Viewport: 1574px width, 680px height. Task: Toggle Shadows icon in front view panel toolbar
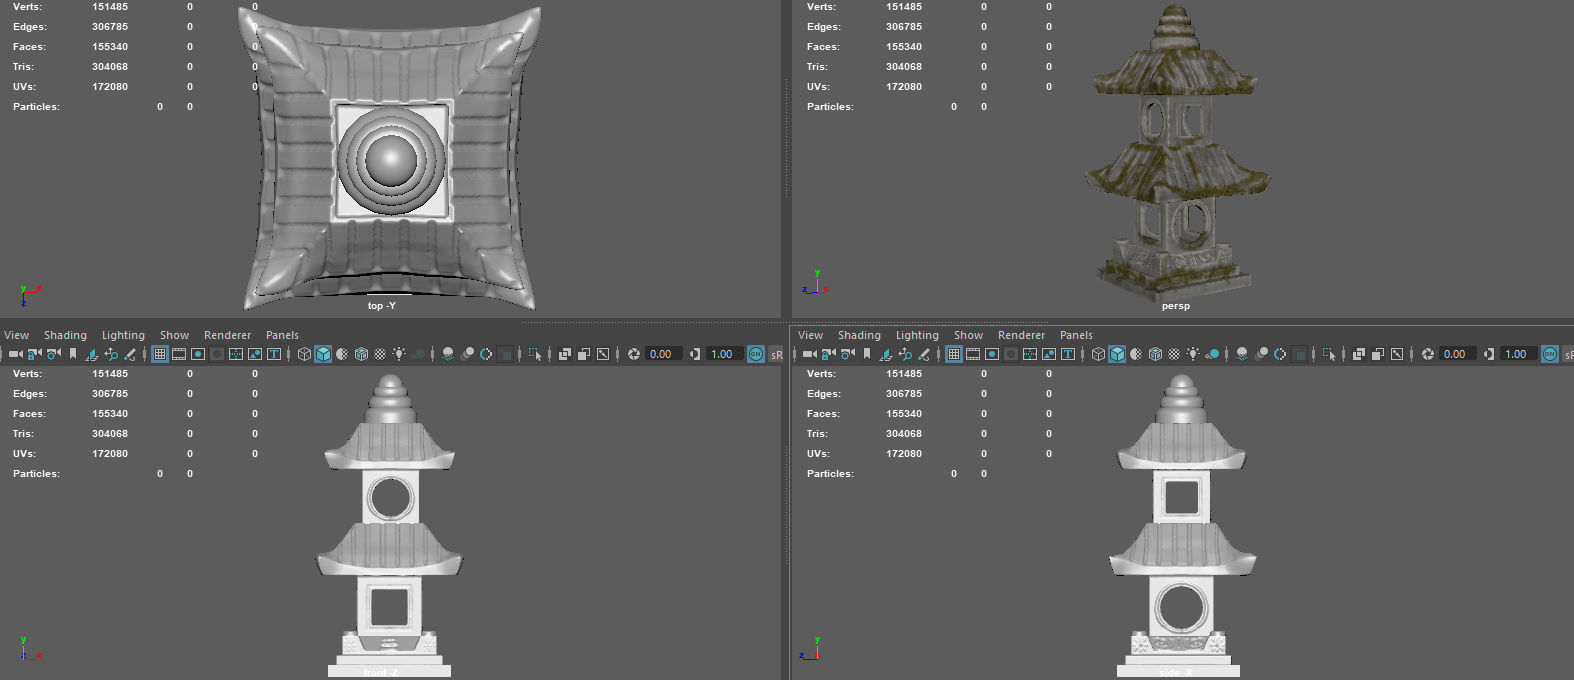coord(419,354)
